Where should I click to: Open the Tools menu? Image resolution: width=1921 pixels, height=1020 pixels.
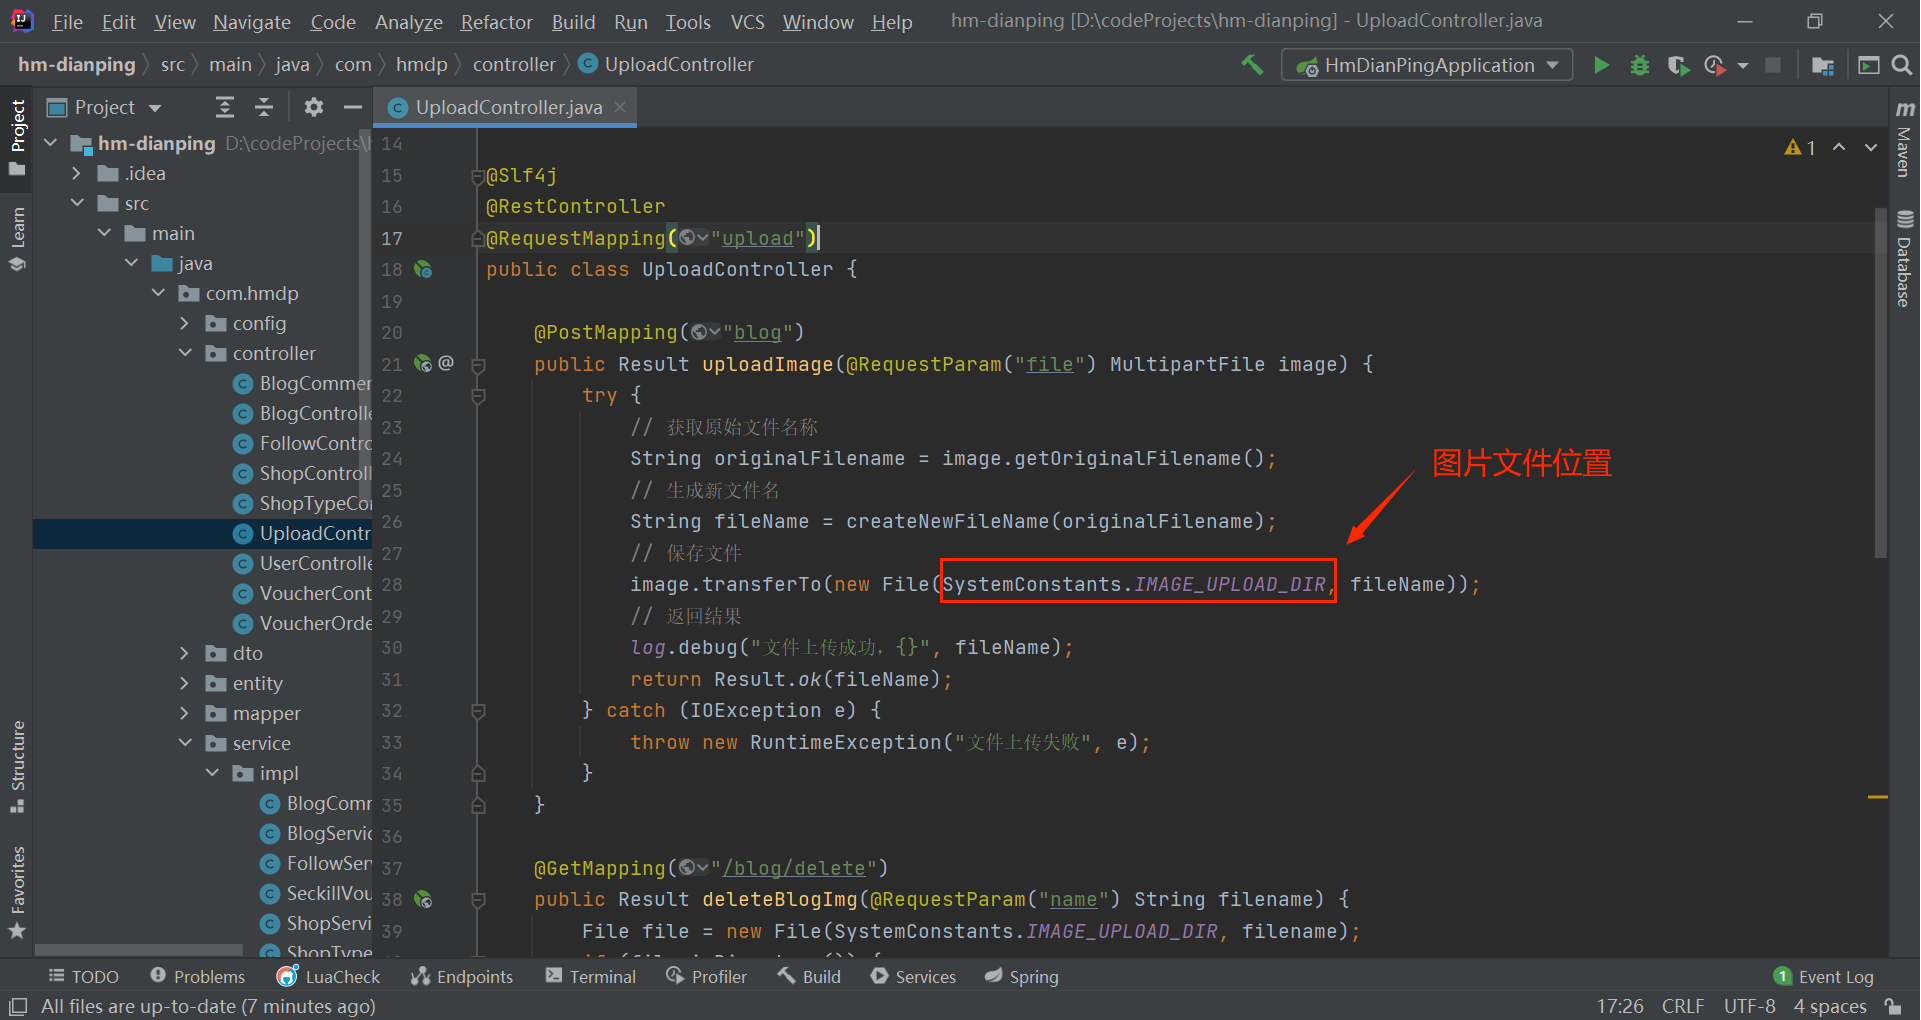click(x=688, y=21)
